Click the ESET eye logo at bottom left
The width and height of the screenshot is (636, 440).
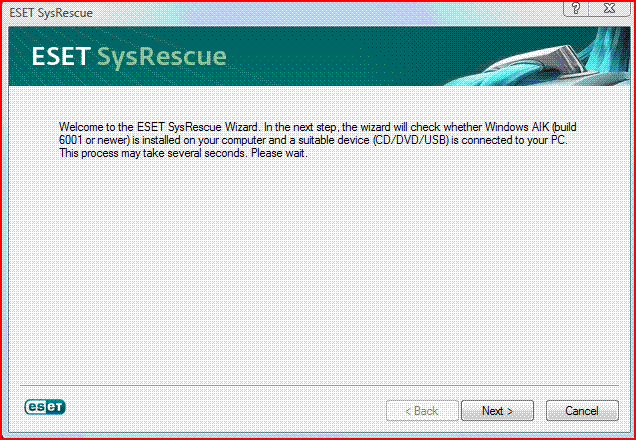(x=45, y=407)
